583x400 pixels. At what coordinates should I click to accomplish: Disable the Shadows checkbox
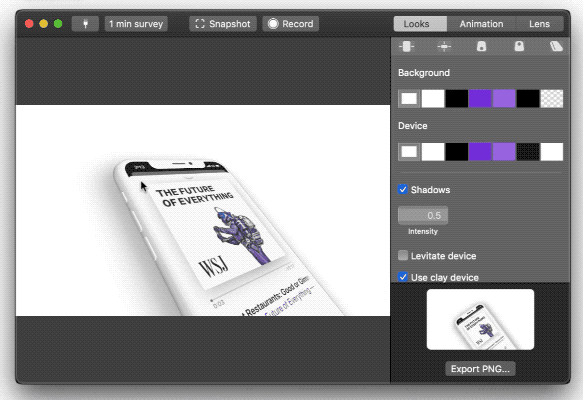click(x=403, y=189)
